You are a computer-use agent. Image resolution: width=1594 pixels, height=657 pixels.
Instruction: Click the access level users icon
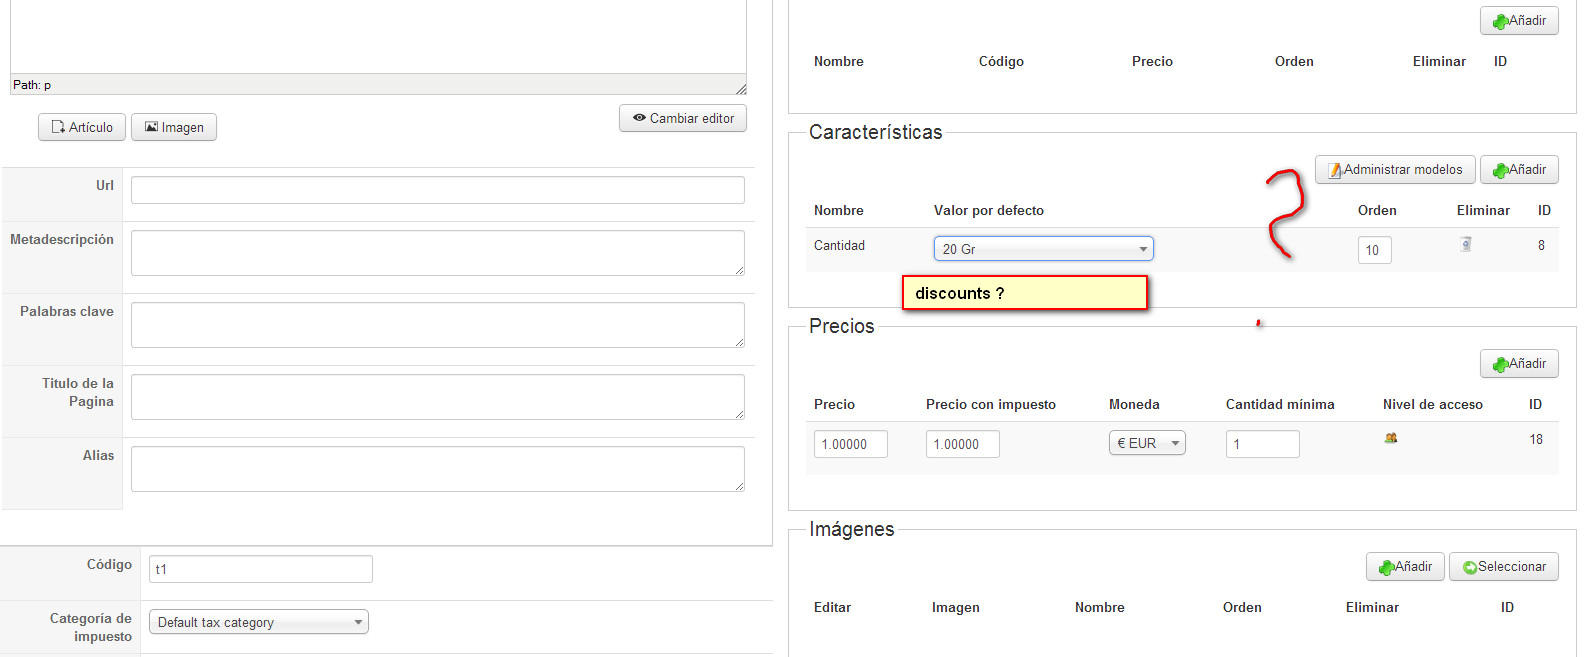[1390, 438]
